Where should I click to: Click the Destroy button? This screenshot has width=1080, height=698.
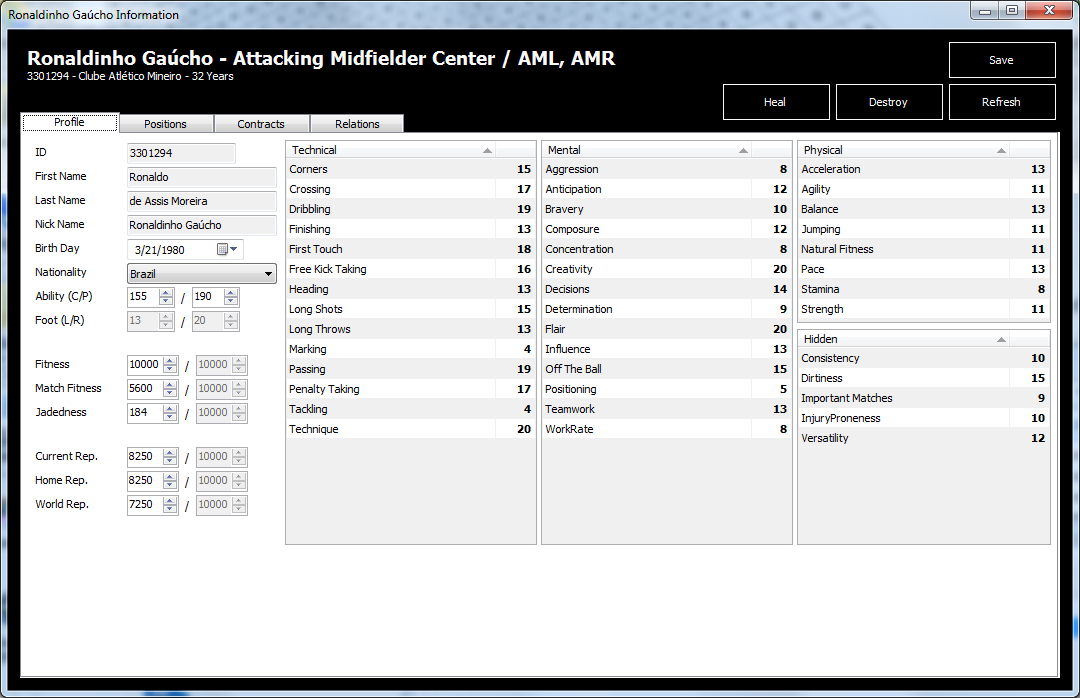tap(888, 102)
